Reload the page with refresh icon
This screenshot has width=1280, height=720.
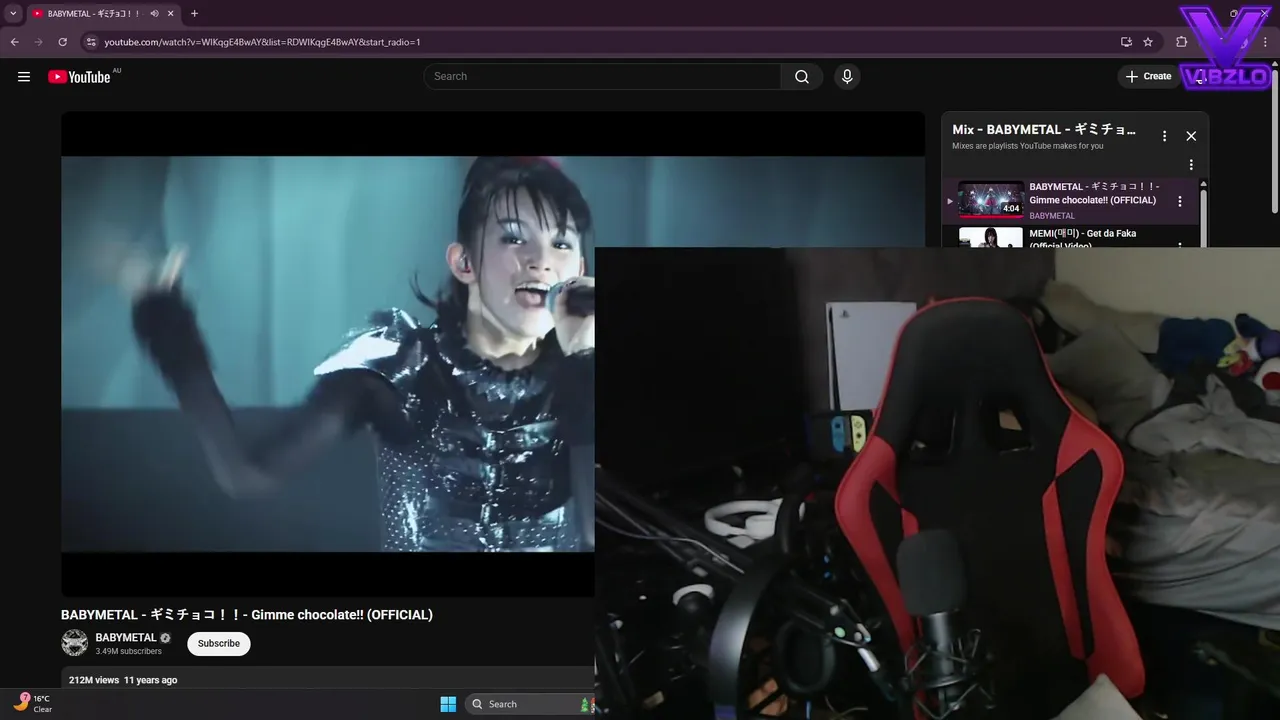(x=62, y=42)
